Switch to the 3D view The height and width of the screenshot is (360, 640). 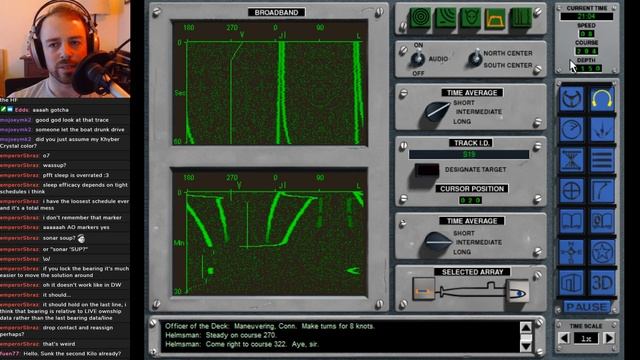click(602, 283)
